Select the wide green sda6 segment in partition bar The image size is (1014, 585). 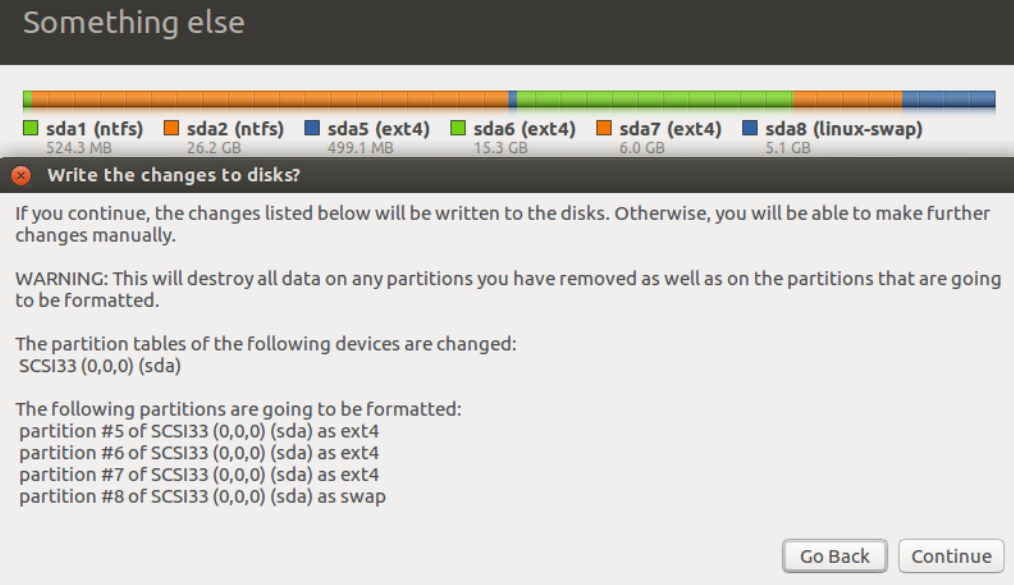(654, 99)
